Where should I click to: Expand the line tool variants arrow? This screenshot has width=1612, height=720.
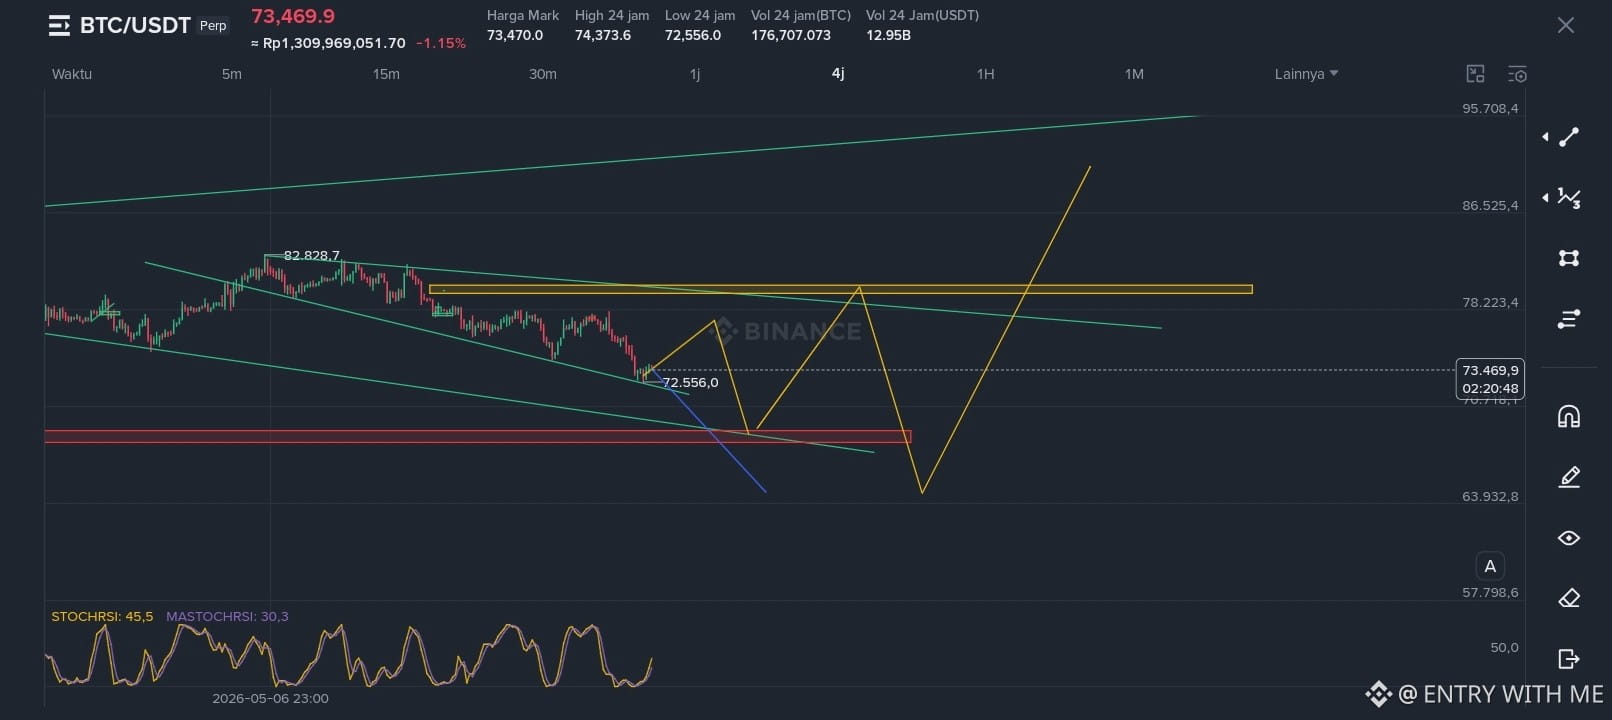pos(1545,137)
